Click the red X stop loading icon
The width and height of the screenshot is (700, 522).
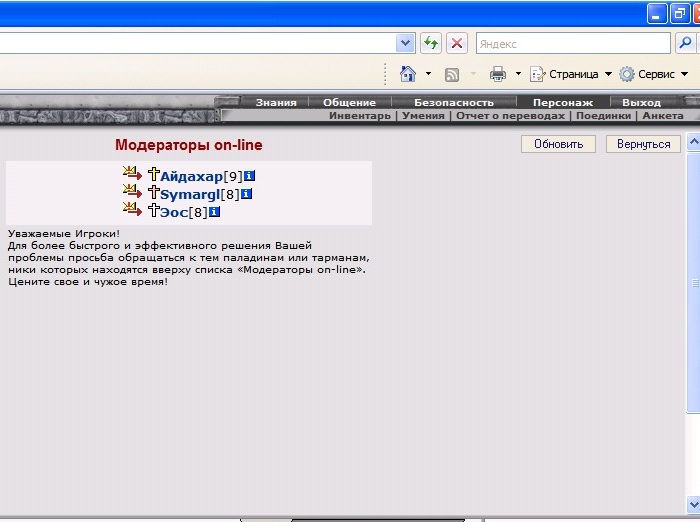(457, 43)
